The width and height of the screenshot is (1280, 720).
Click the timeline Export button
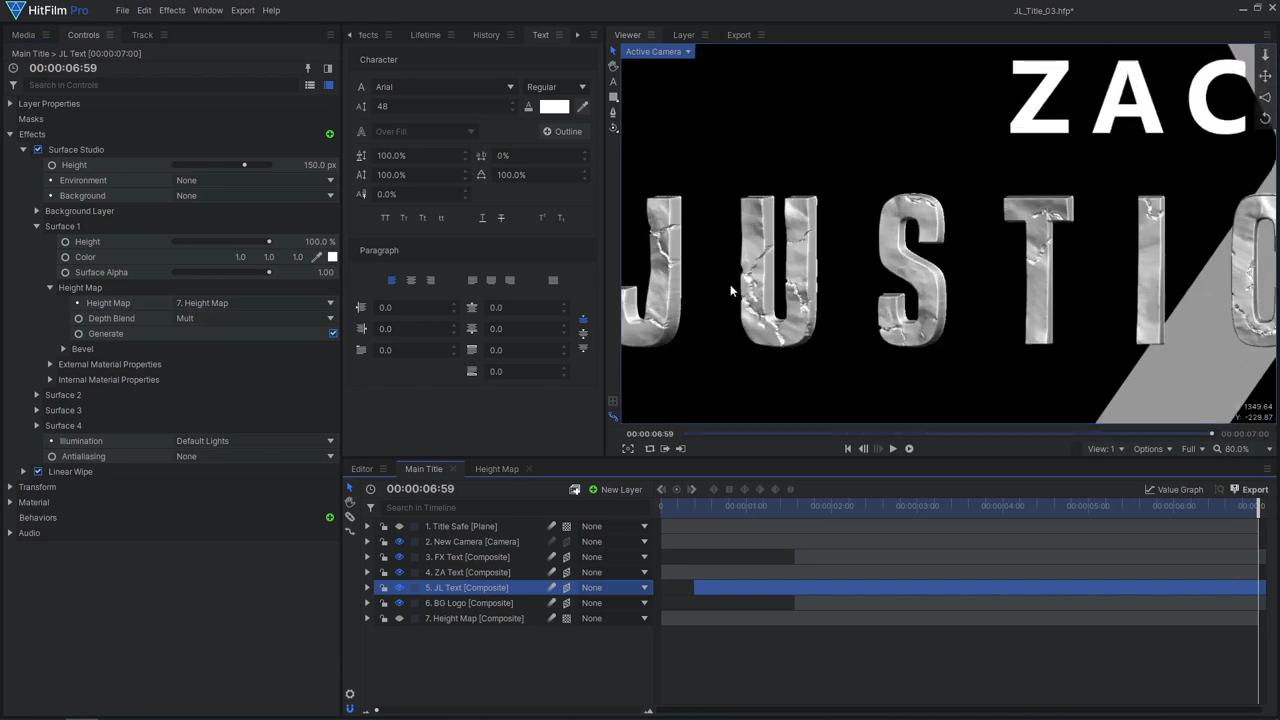click(1249, 490)
